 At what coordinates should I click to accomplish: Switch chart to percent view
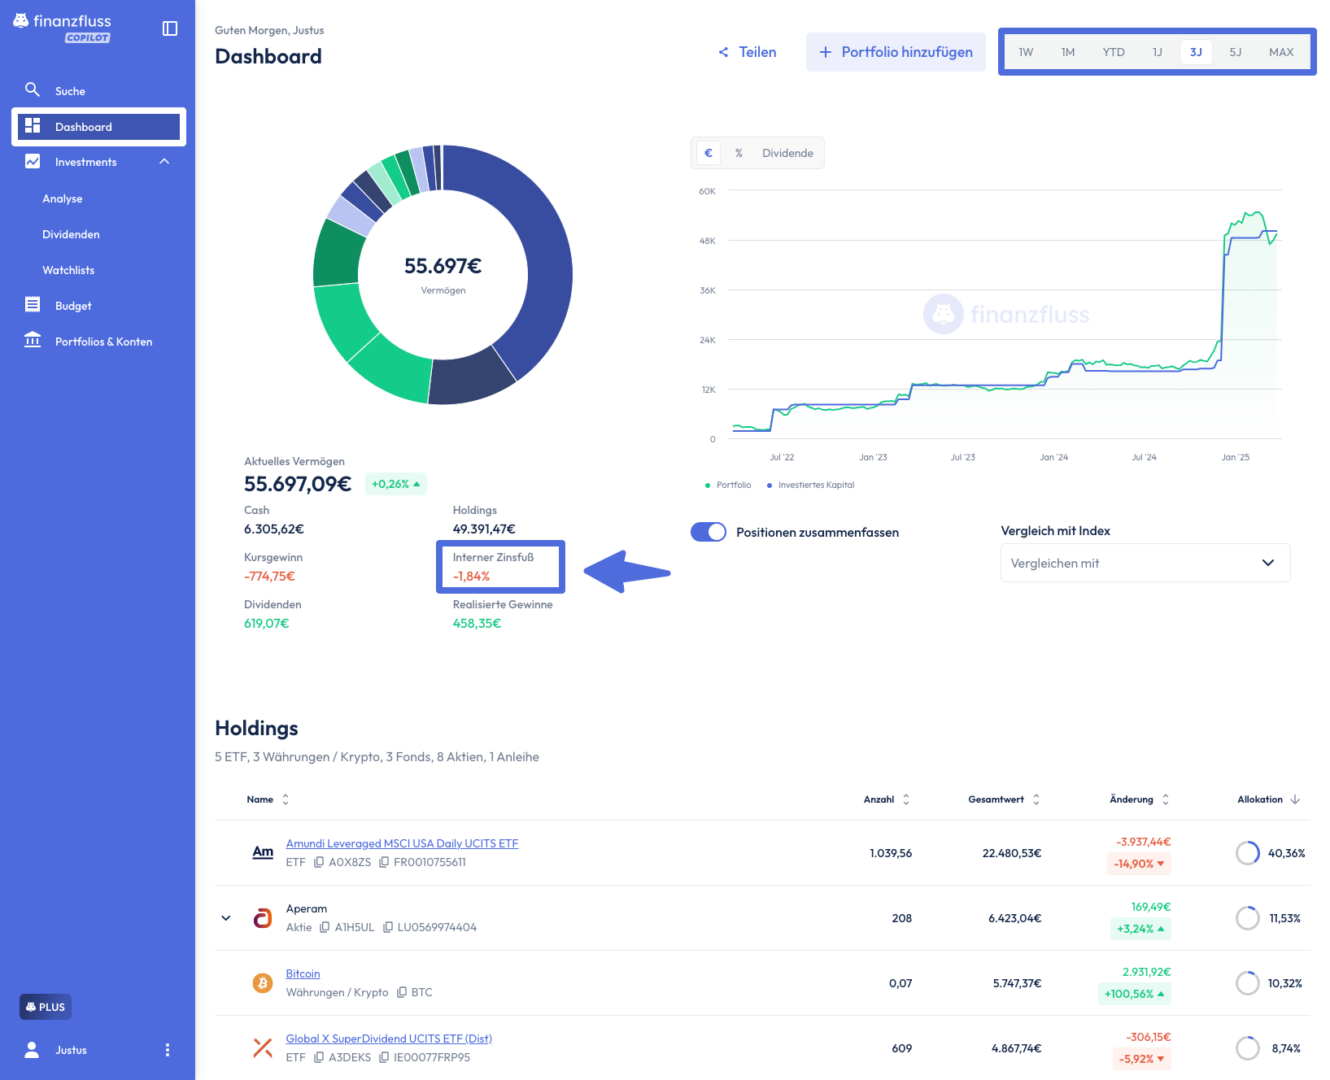click(739, 153)
